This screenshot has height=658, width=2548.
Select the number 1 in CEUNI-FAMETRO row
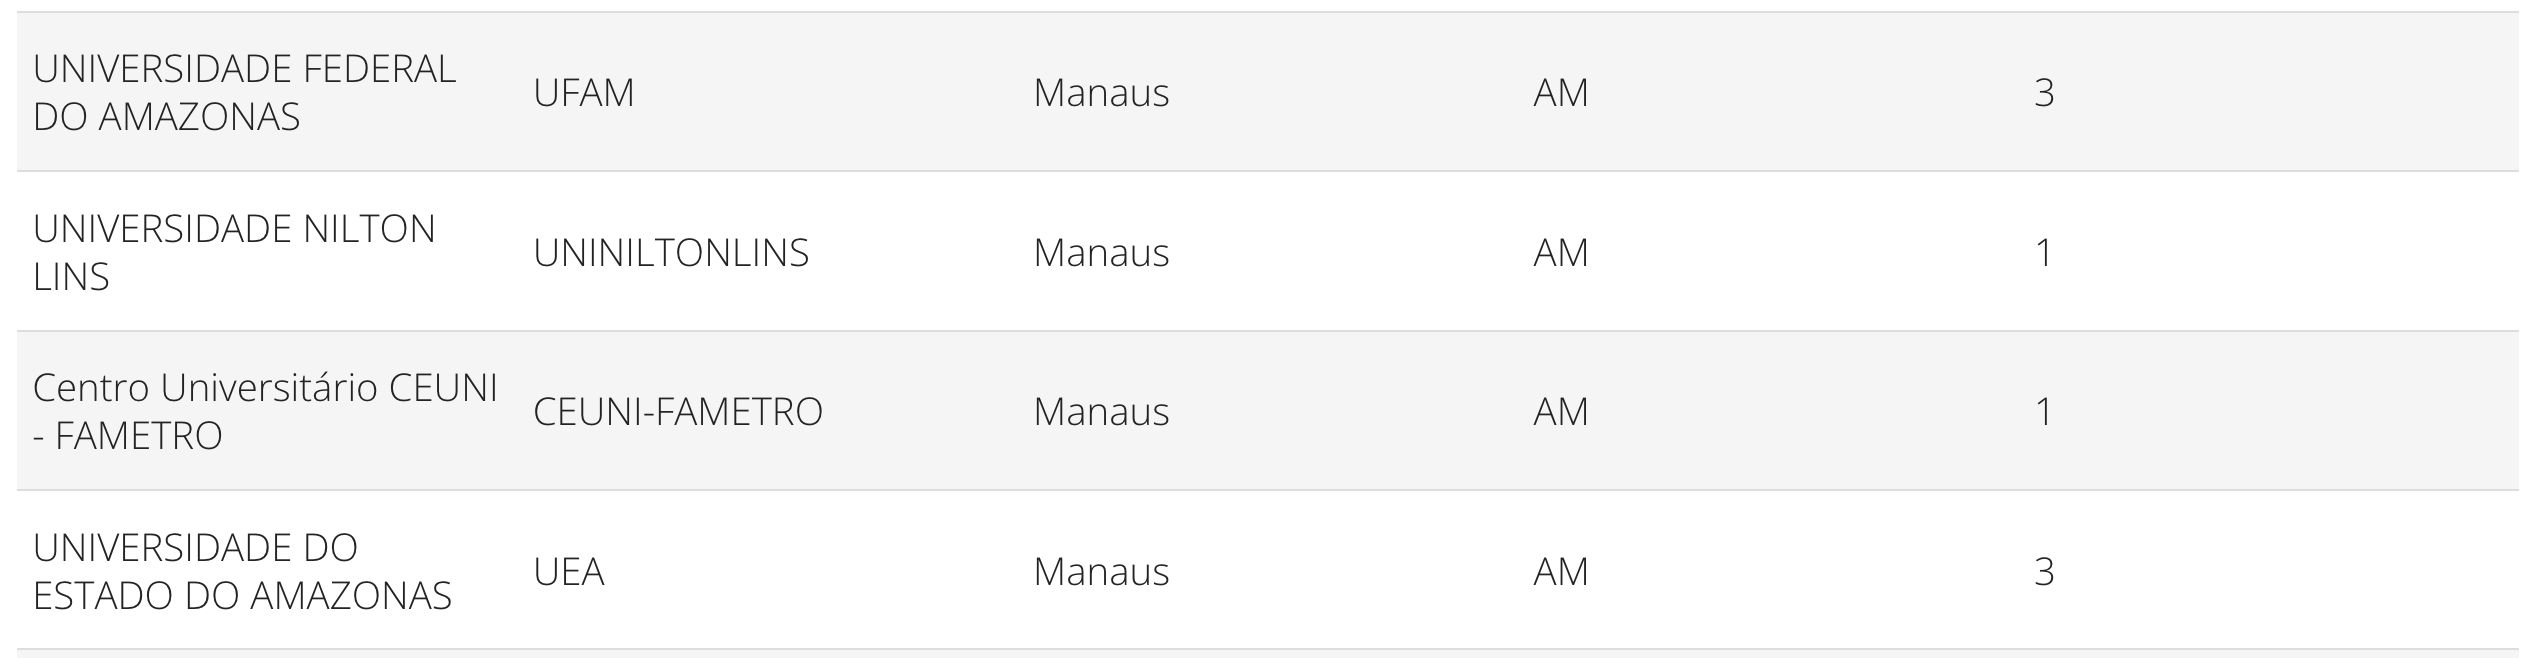pyautogui.click(x=2044, y=412)
